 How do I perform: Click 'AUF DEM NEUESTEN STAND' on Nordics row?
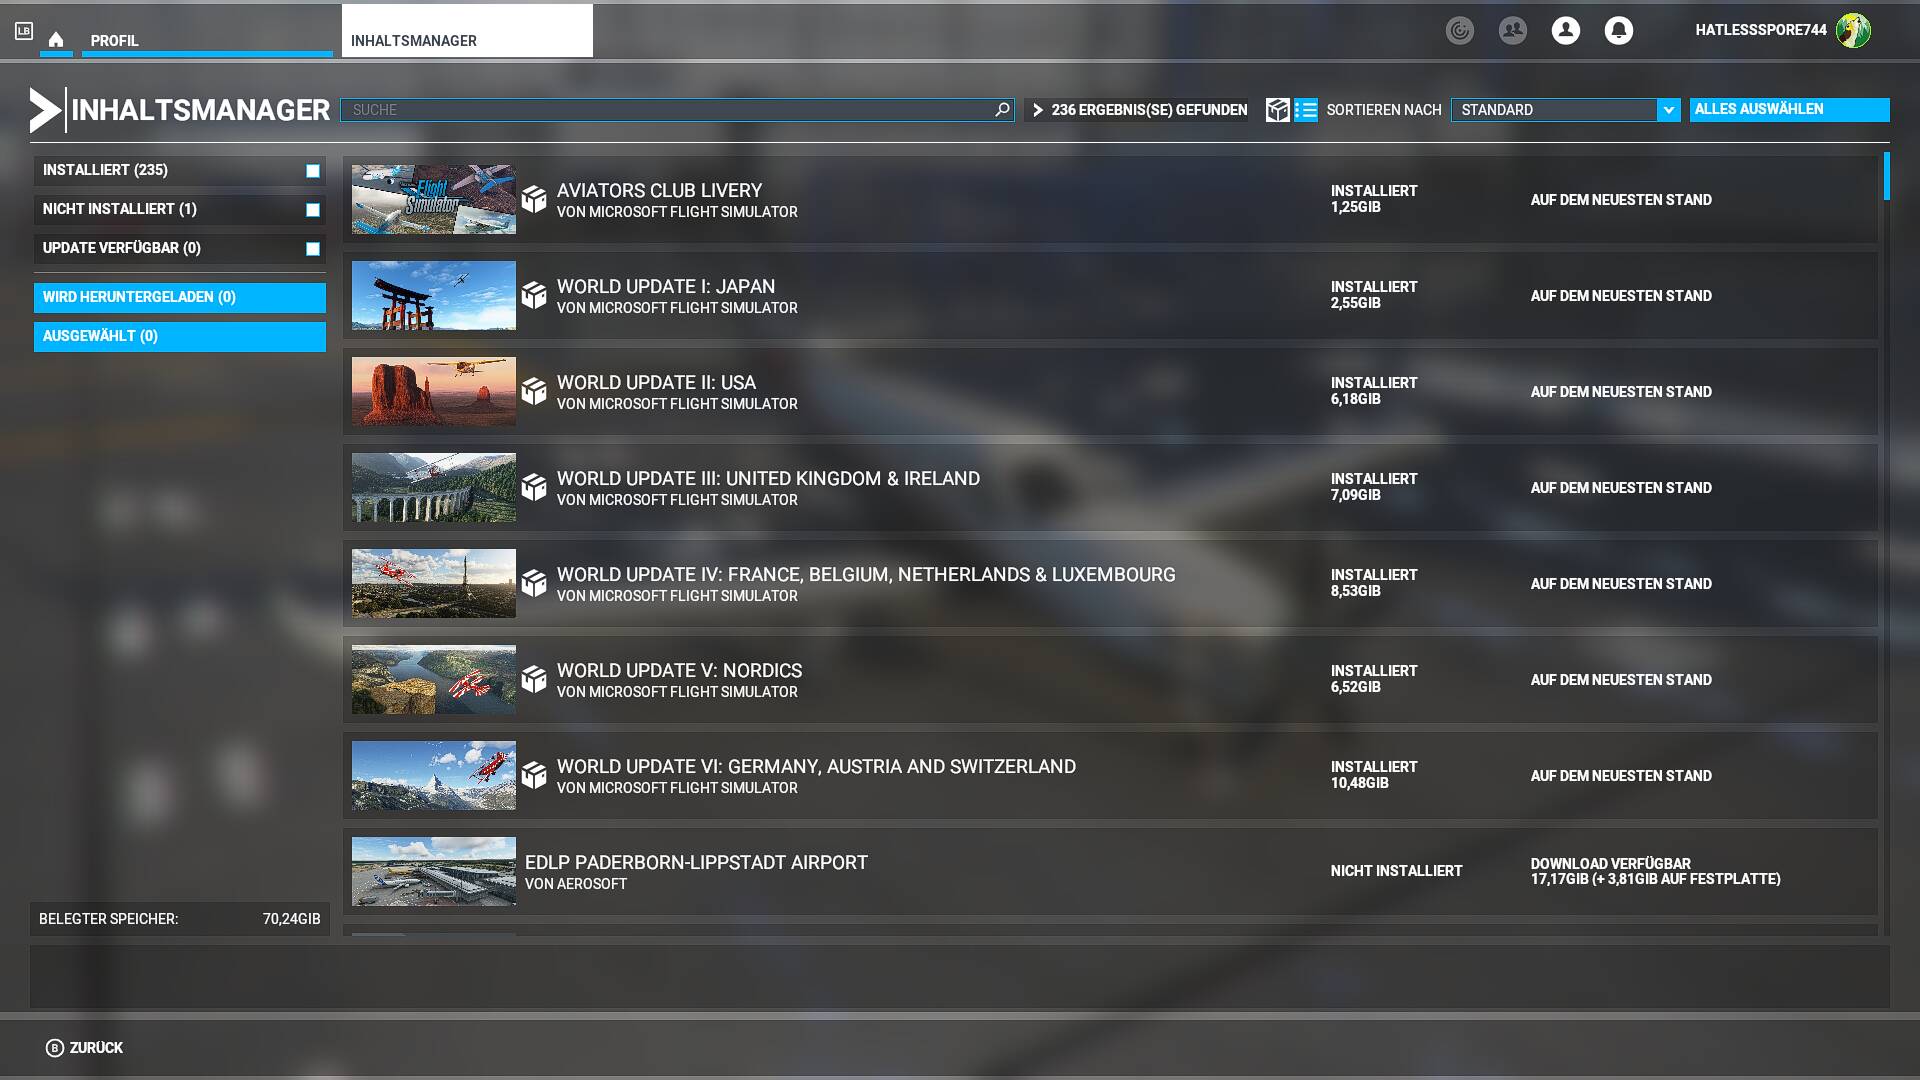pos(1621,680)
